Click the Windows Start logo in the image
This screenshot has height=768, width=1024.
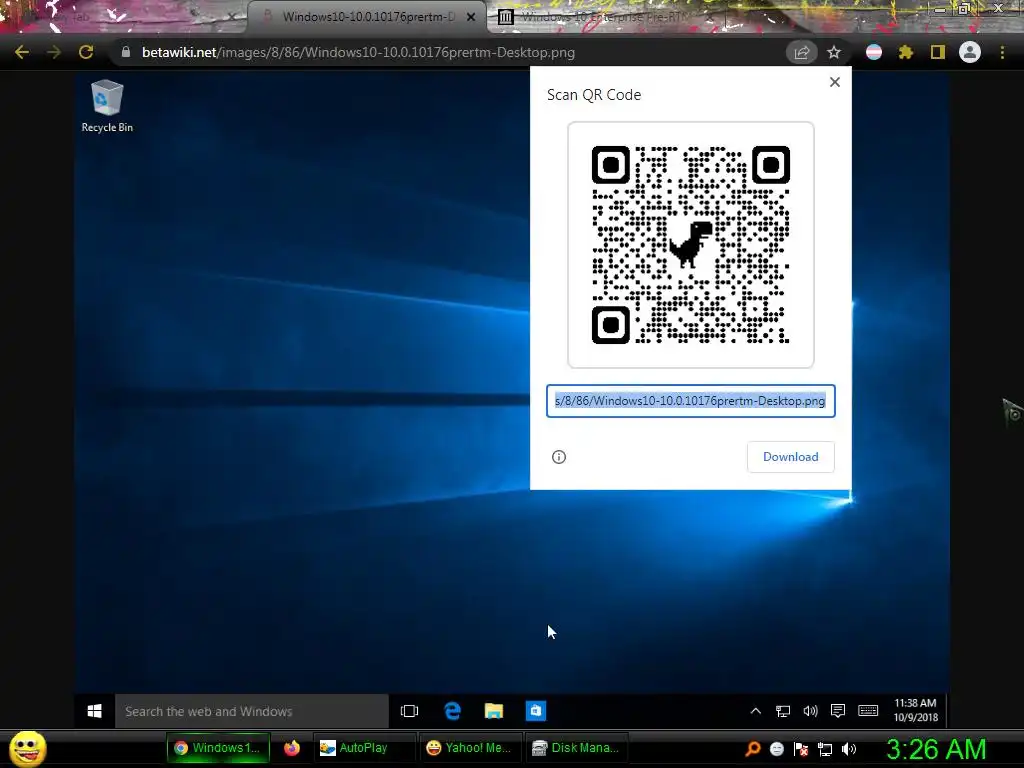pyautogui.click(x=95, y=711)
